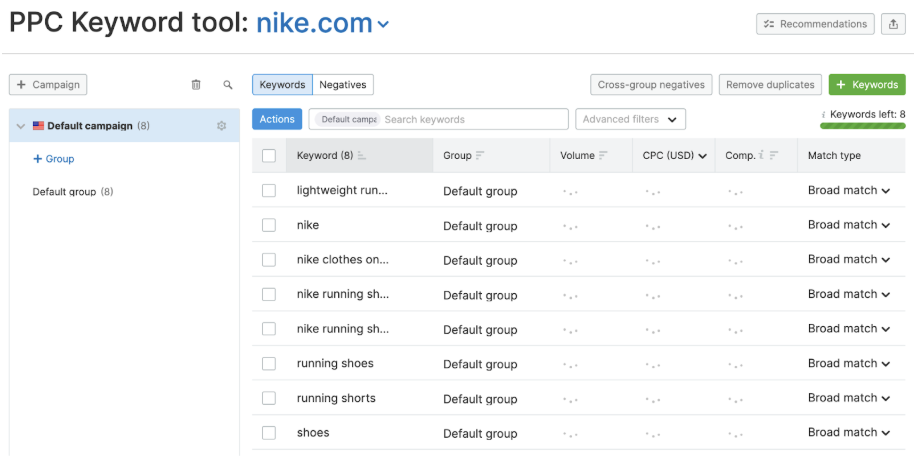This screenshot has height=472, width=924.
Task: Click the trash delete campaign icon
Action: [x=196, y=85]
